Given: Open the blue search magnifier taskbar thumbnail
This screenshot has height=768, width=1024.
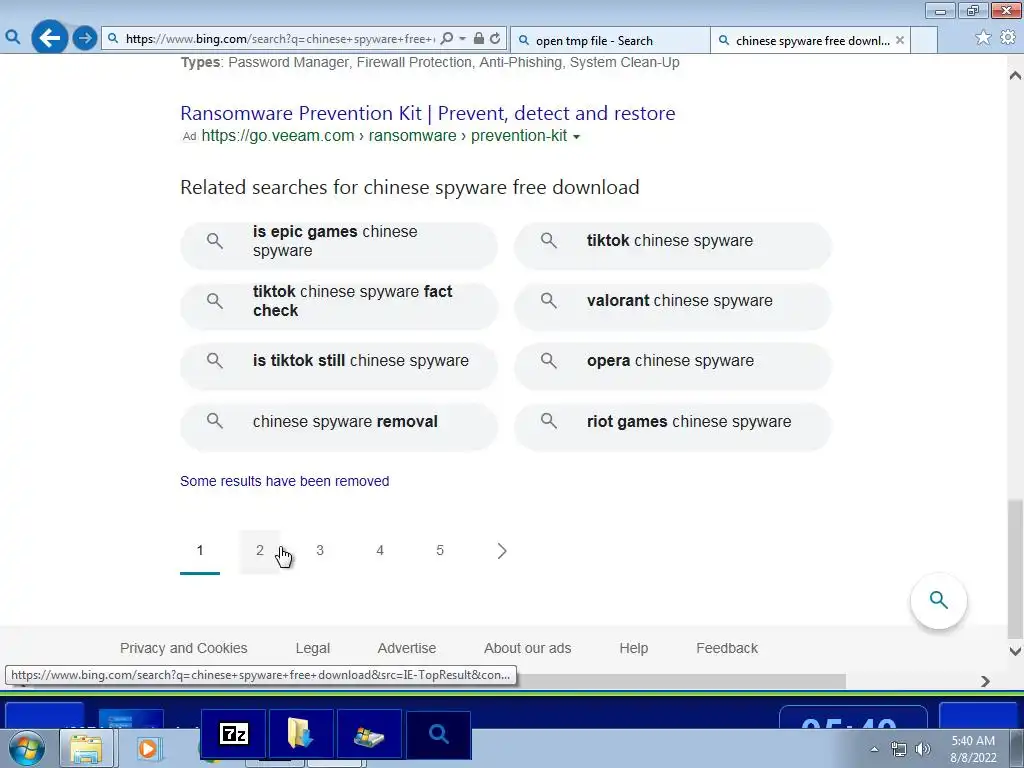Looking at the screenshot, I should point(438,734).
